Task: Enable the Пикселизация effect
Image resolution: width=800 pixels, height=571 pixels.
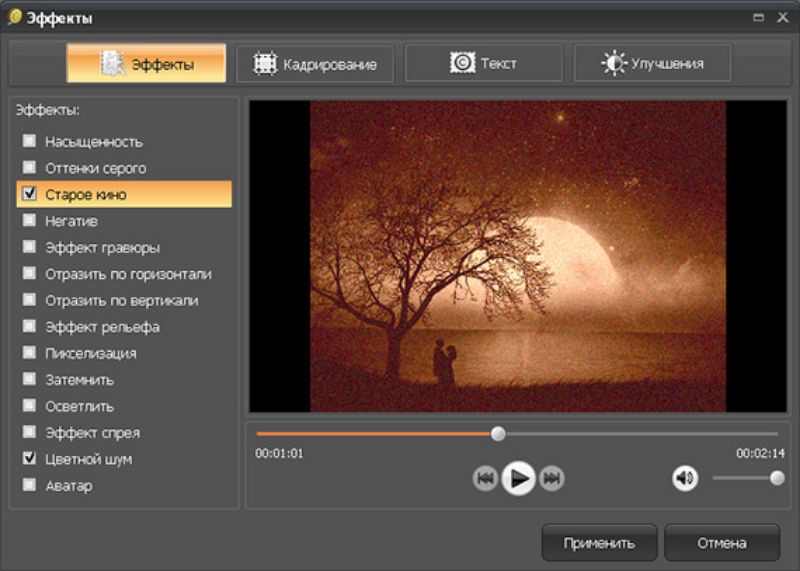Action: [x=30, y=352]
